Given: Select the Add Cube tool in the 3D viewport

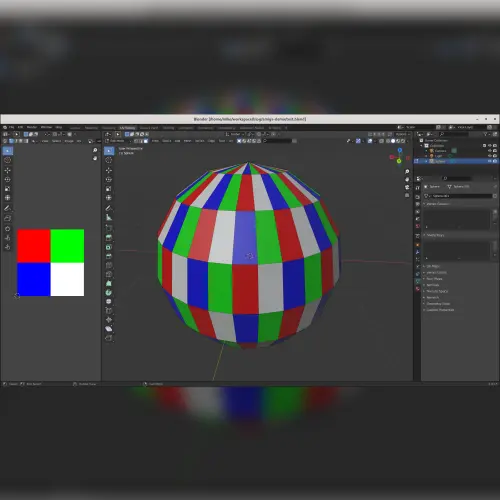Looking at the screenshot, I should 109,228.
